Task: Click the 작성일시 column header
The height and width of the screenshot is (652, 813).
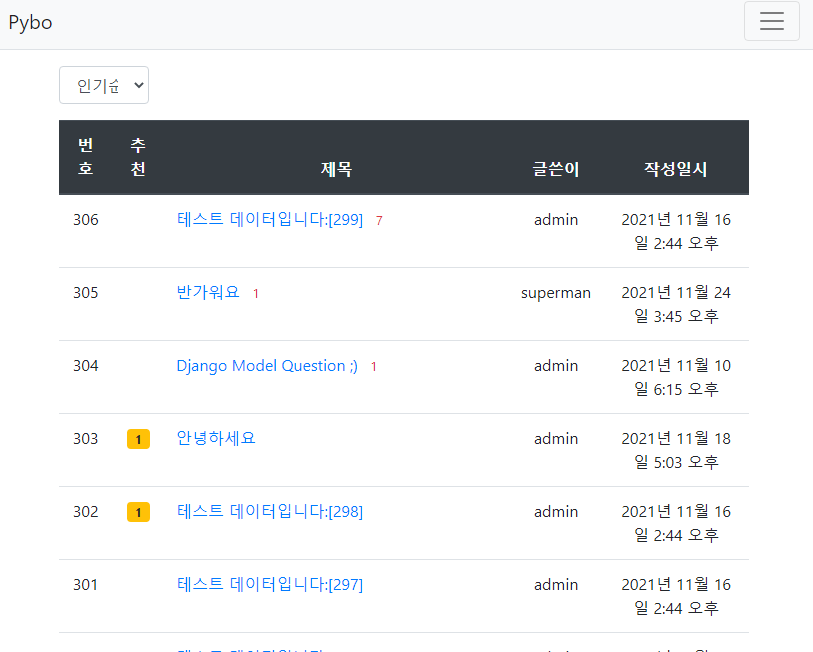Action: pyautogui.click(x=676, y=169)
